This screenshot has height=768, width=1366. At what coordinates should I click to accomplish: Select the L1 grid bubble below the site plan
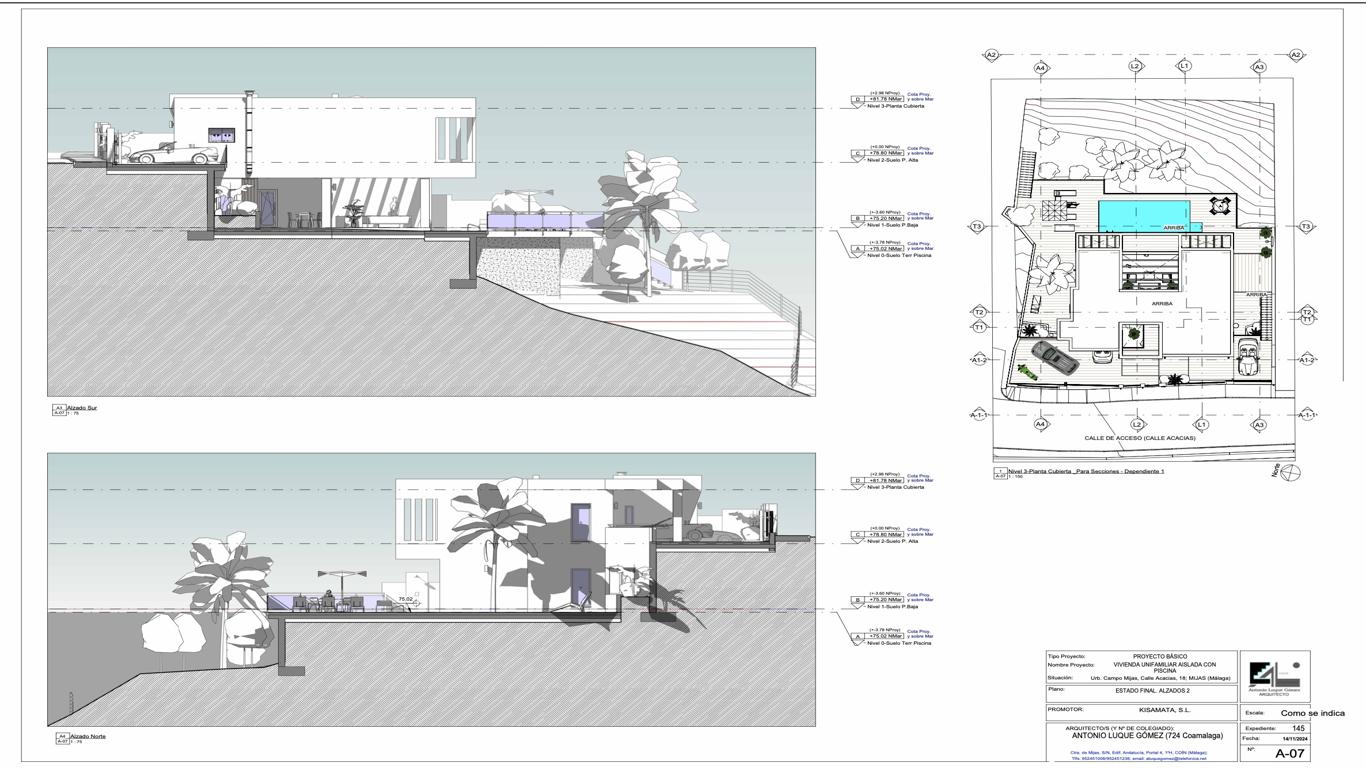(x=1202, y=424)
